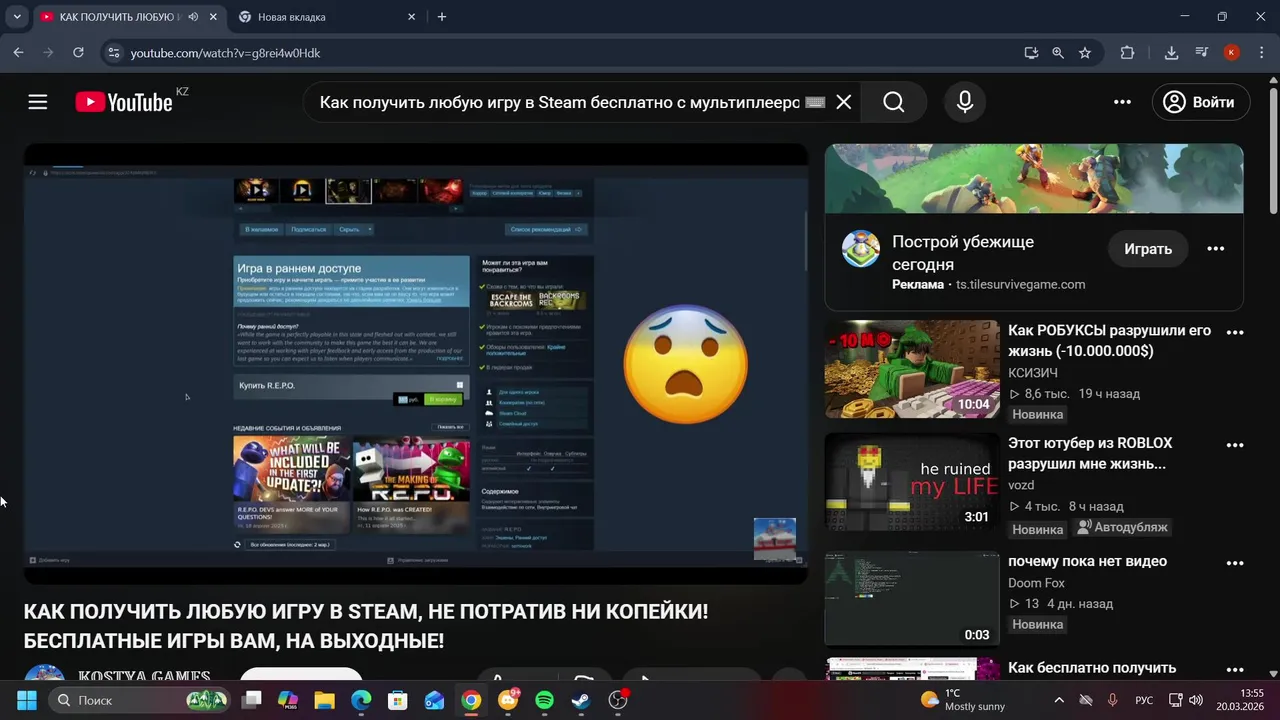Clear the search query with the X
Viewport: 1280px width, 720px height.
844,102
